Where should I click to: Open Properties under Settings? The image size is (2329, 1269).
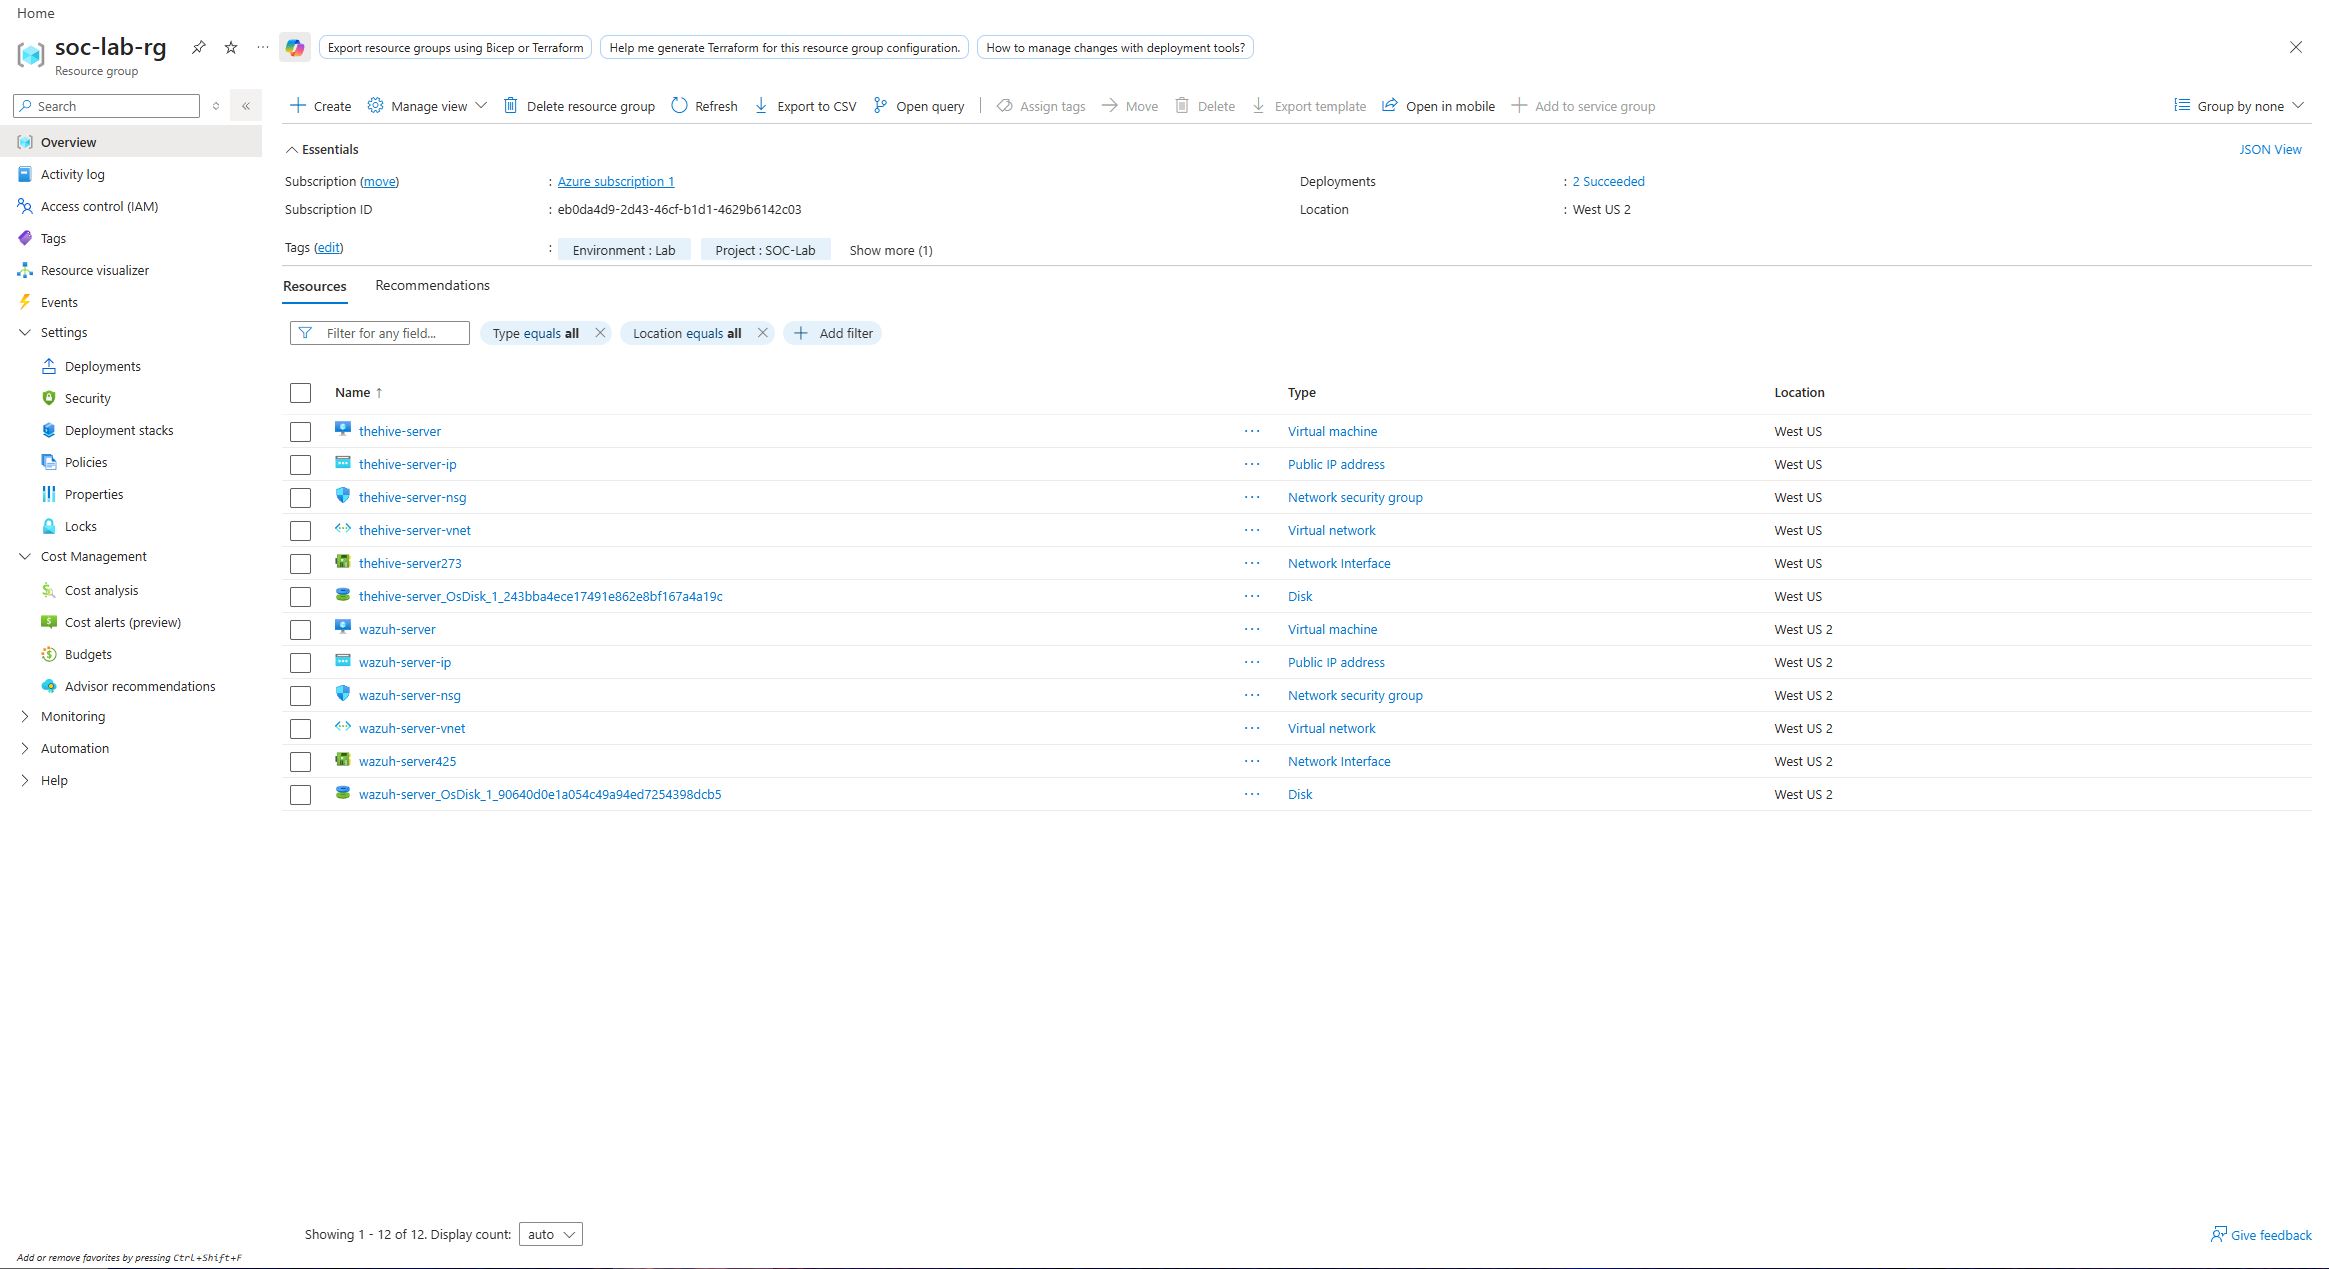click(x=93, y=494)
